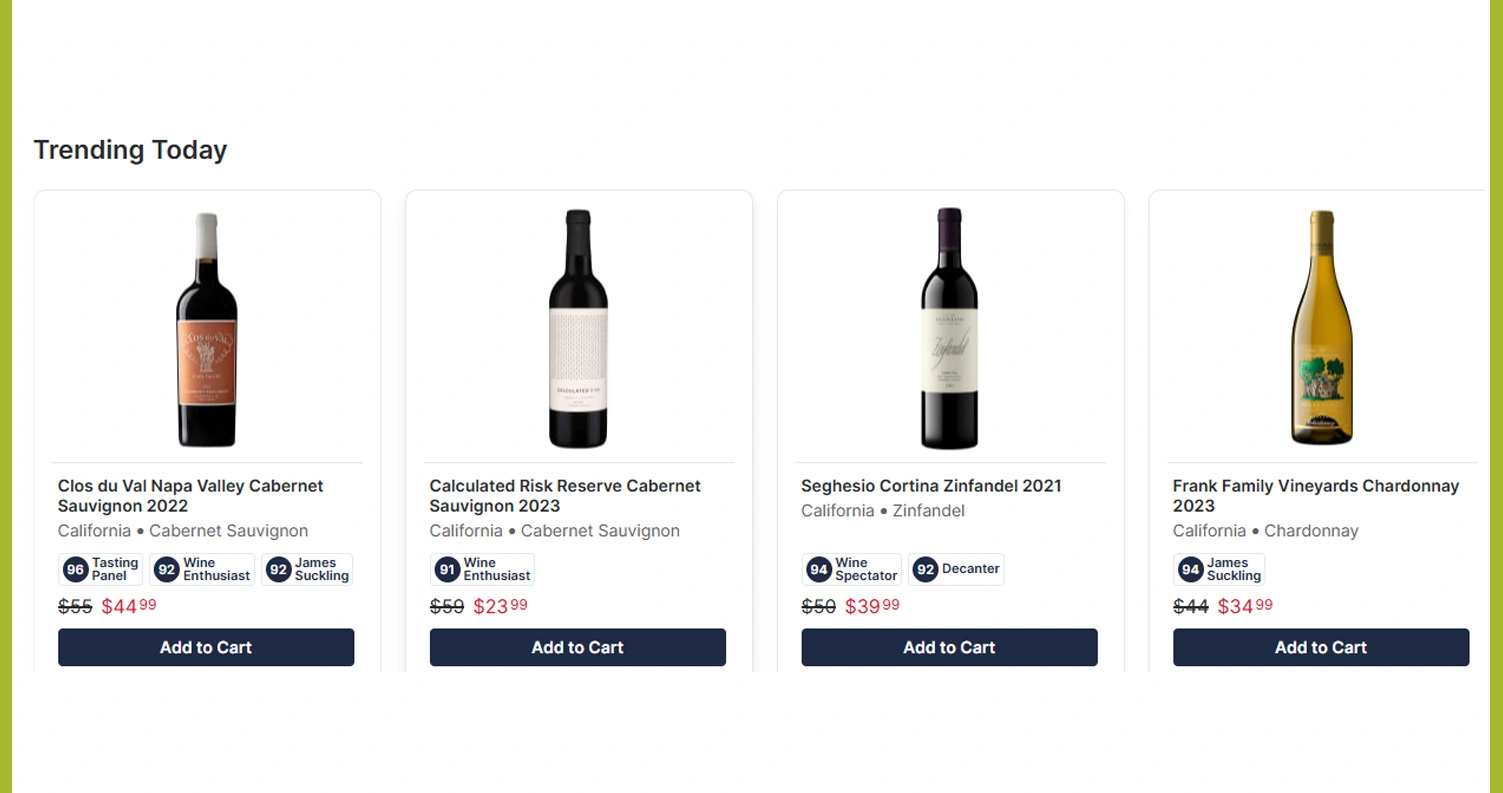This screenshot has height=793, width=1503.
Task: Add Seghesio Cortina Zinfandel to cart
Action: click(x=949, y=647)
